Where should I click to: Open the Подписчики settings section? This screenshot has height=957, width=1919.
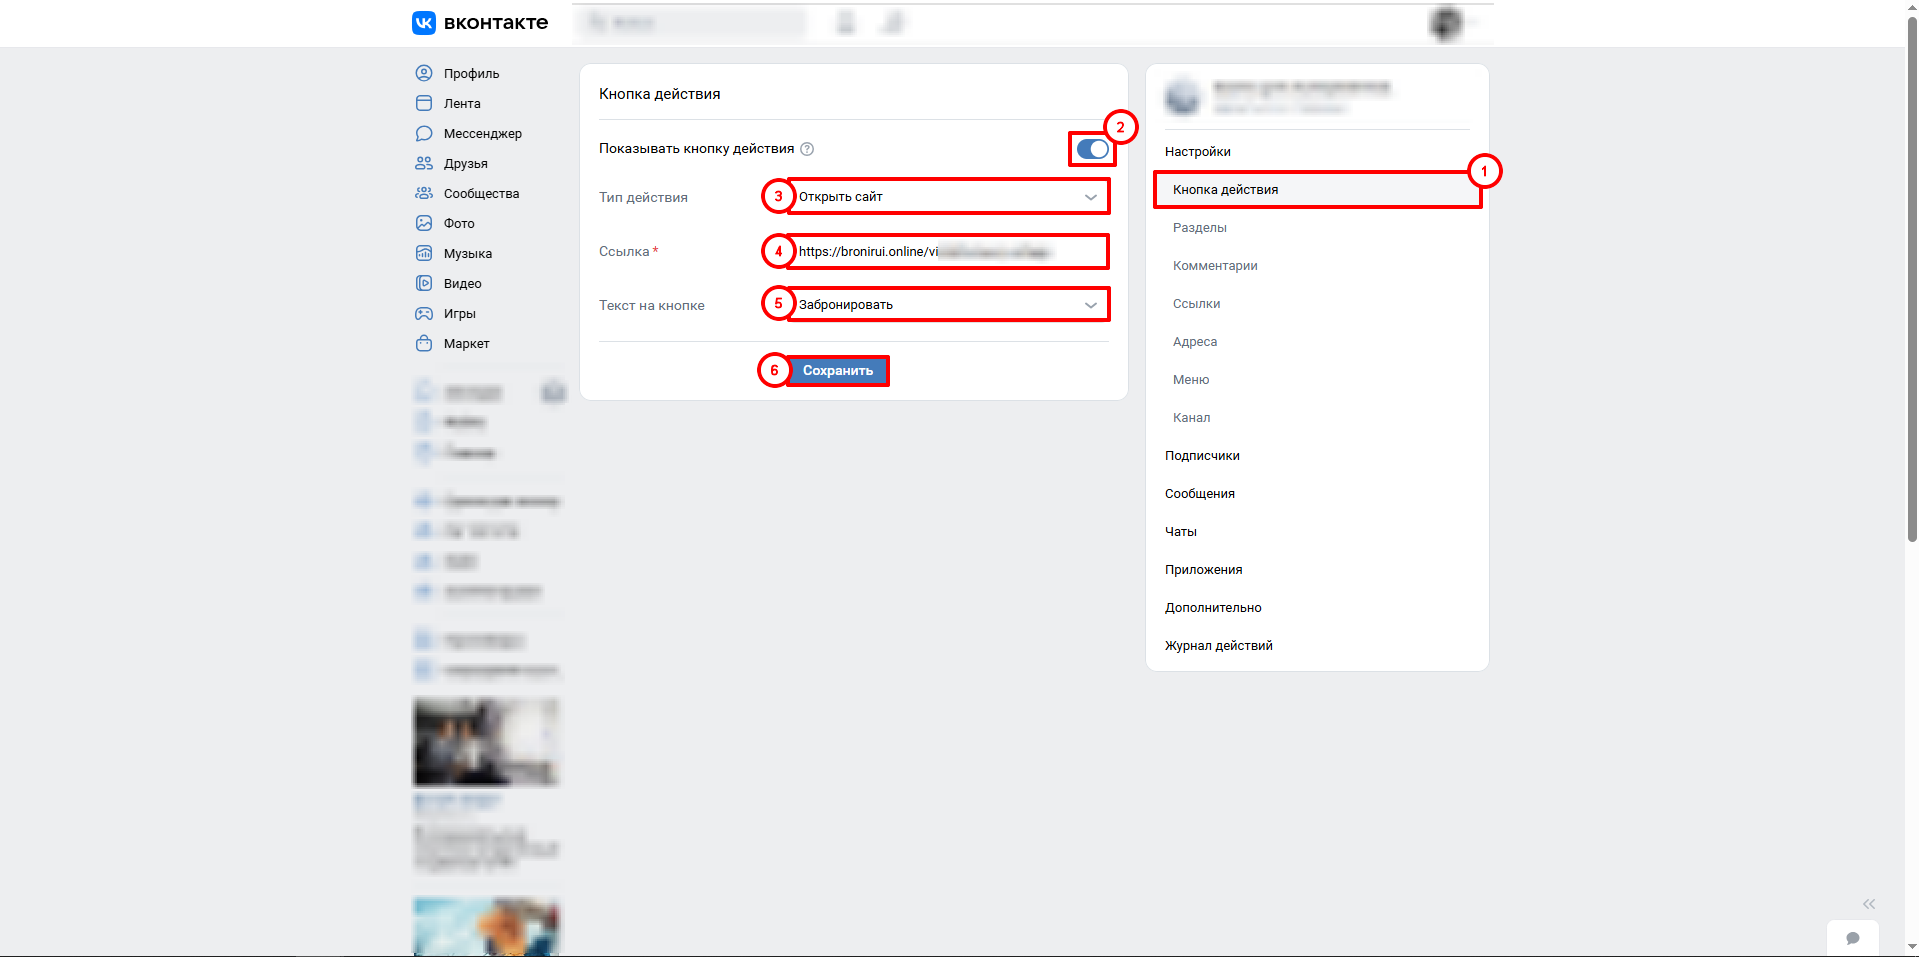tap(1202, 456)
